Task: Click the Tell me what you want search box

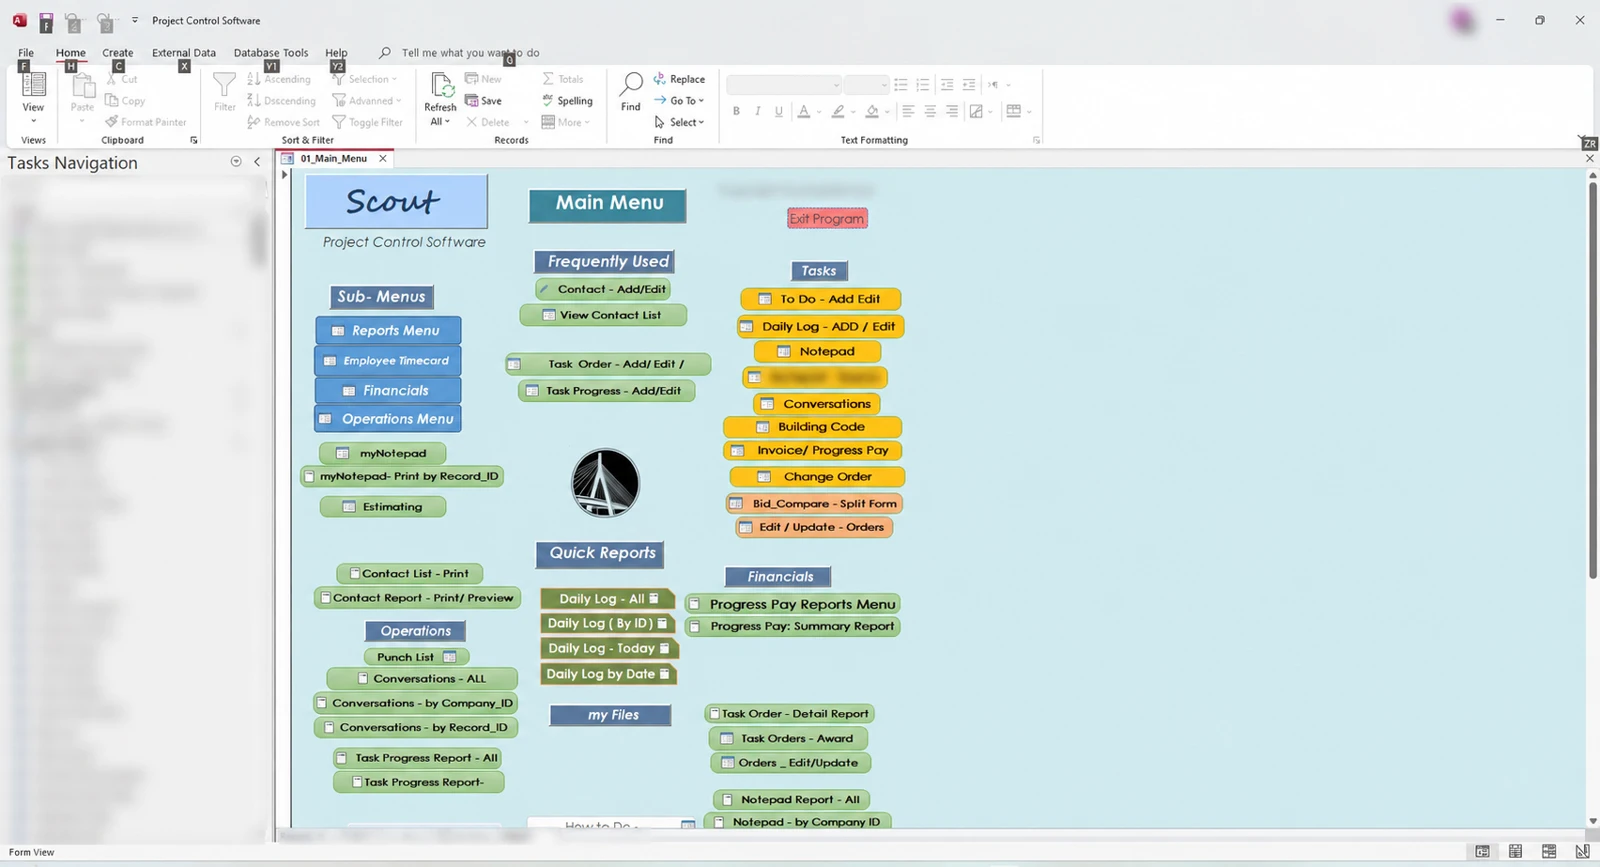Action: (x=470, y=53)
